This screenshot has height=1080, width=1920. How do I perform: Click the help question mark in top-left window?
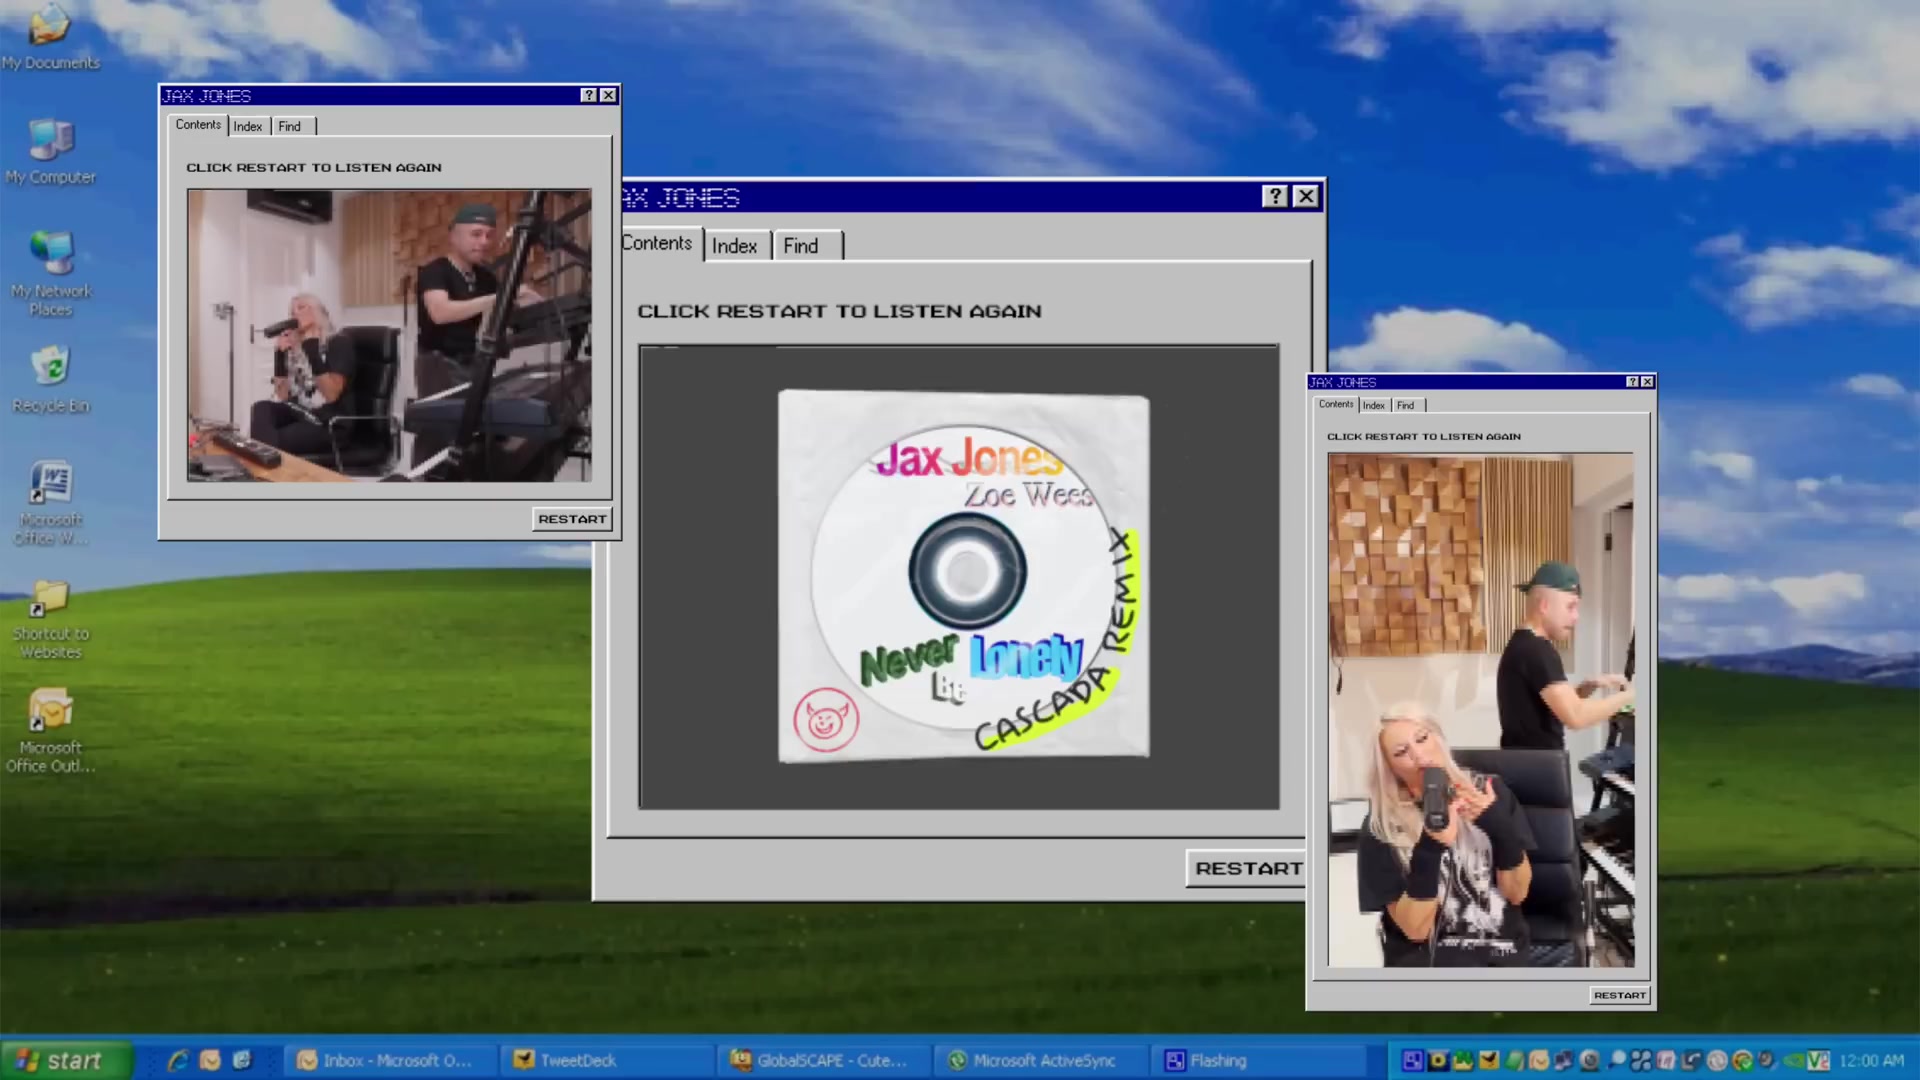click(x=589, y=95)
